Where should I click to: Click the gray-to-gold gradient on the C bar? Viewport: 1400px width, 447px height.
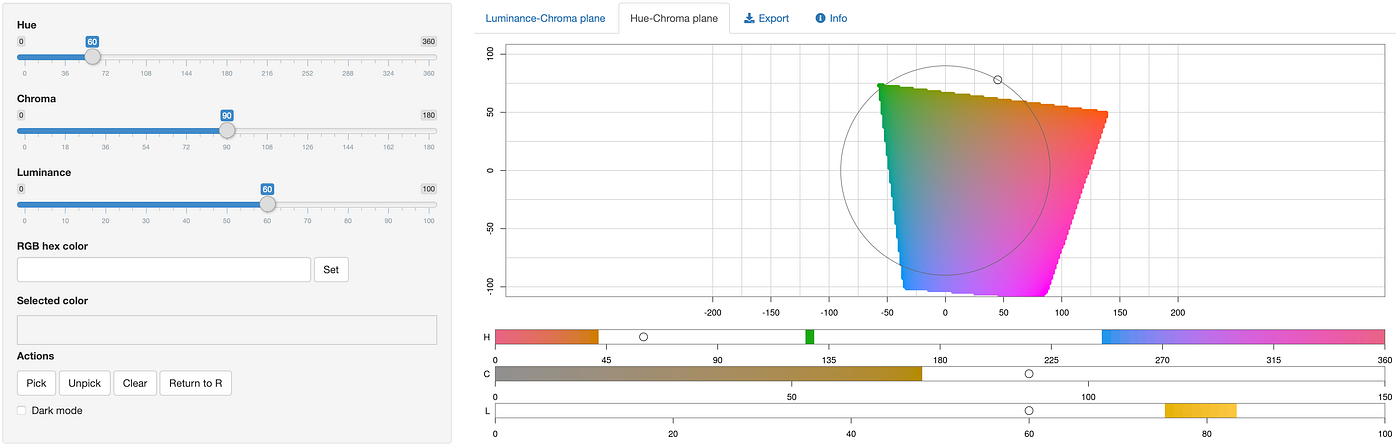[x=709, y=374]
